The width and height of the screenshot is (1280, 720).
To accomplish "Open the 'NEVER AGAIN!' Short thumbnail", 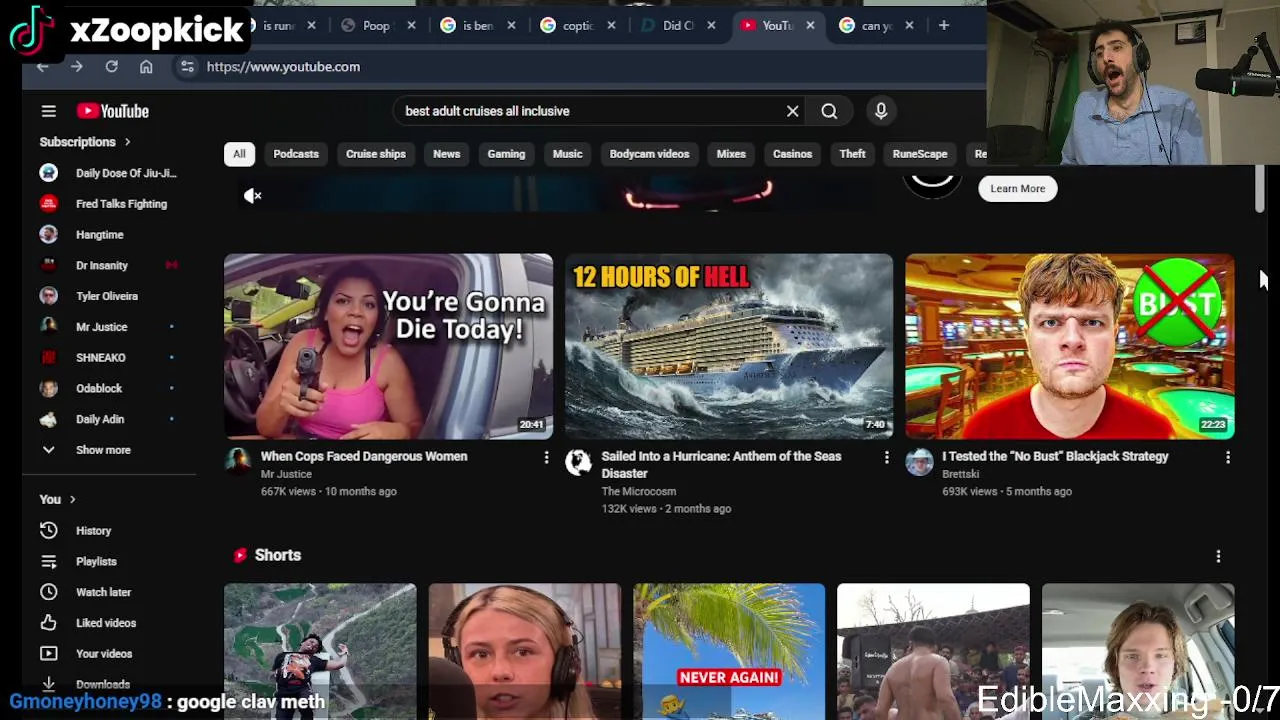I will coord(729,651).
